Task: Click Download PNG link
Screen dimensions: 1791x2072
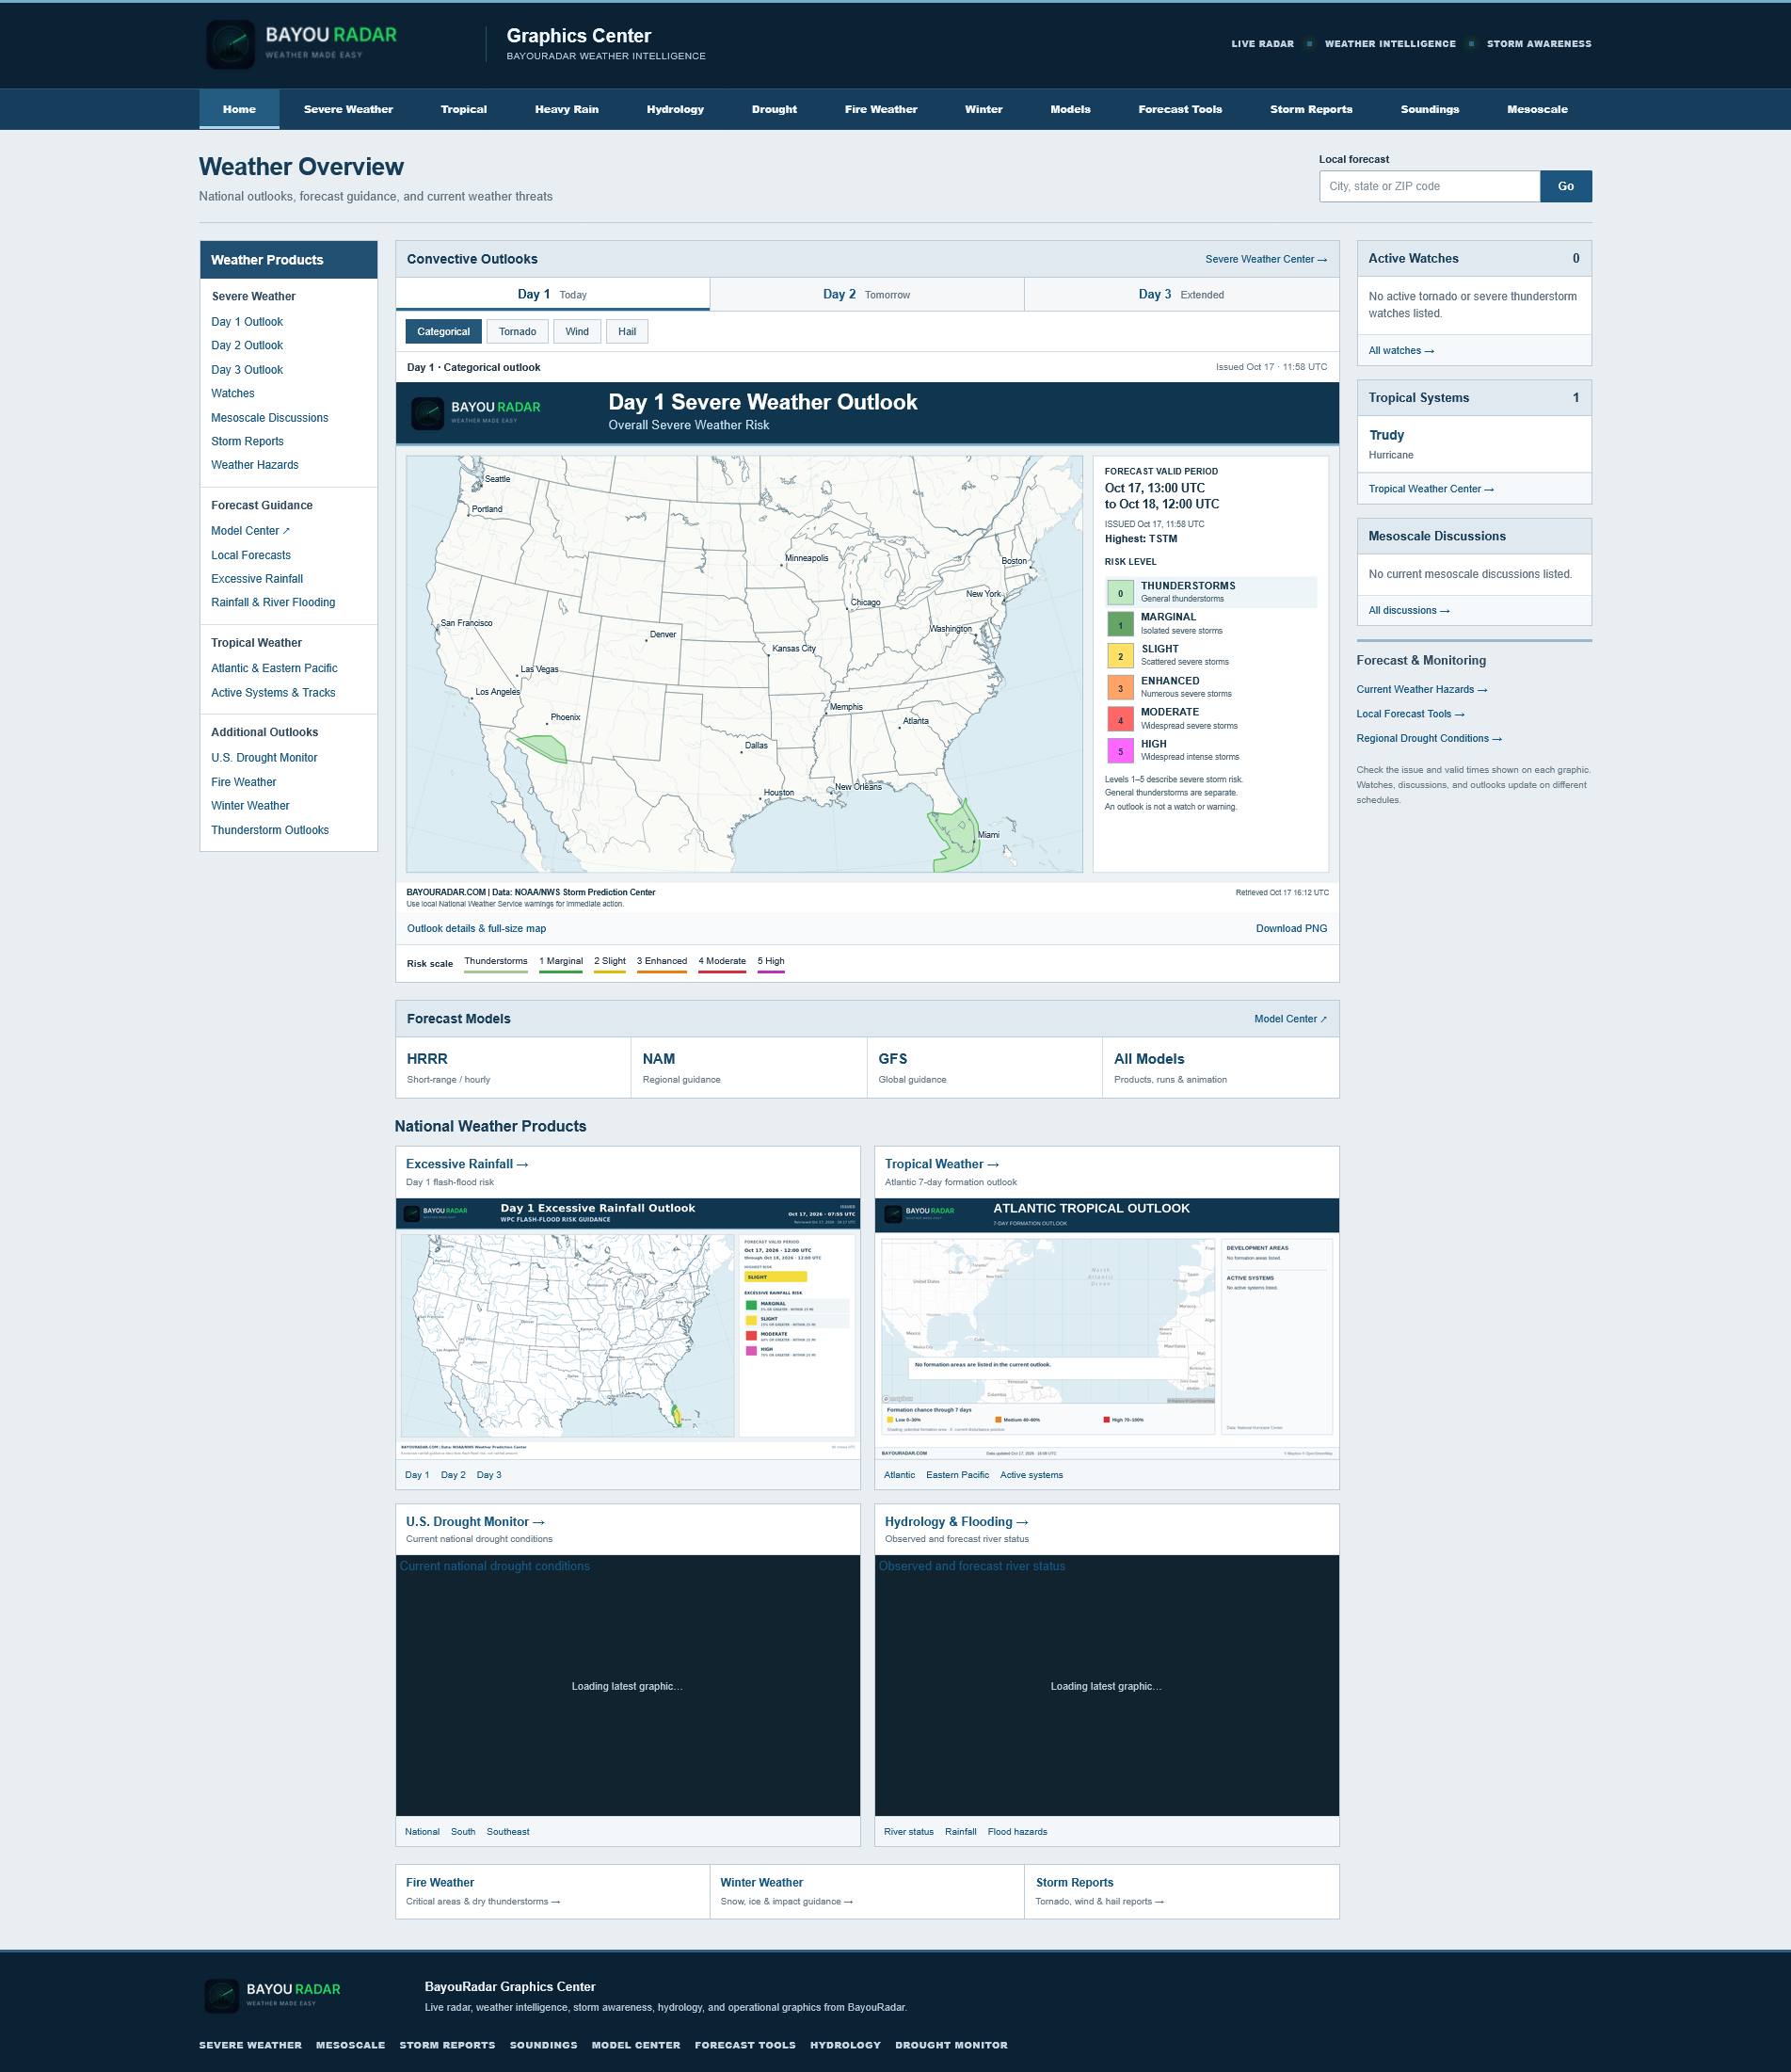Action: pos(1291,928)
